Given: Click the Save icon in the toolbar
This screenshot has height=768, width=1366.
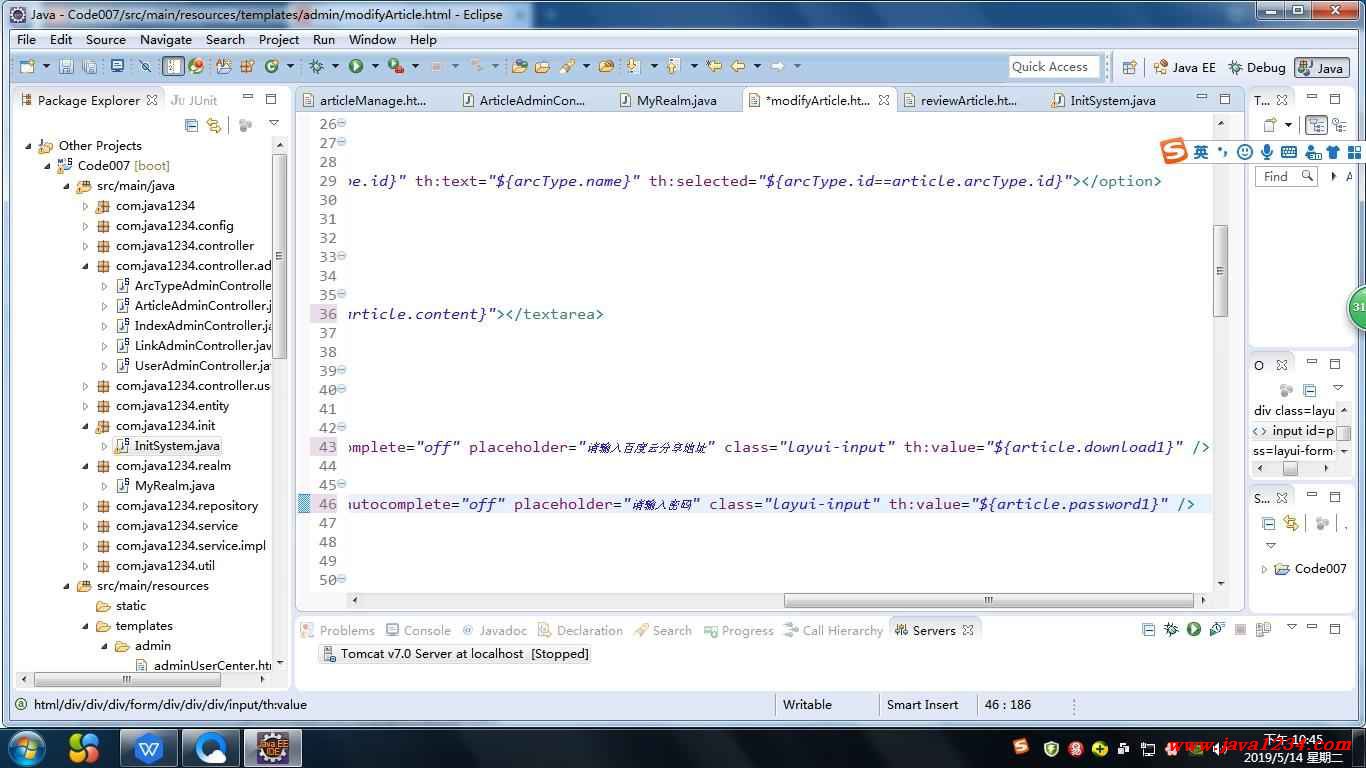Looking at the screenshot, I should pos(66,67).
